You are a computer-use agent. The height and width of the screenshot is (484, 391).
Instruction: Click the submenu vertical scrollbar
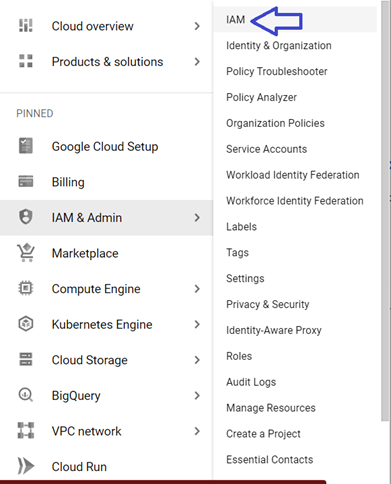tap(385, 211)
